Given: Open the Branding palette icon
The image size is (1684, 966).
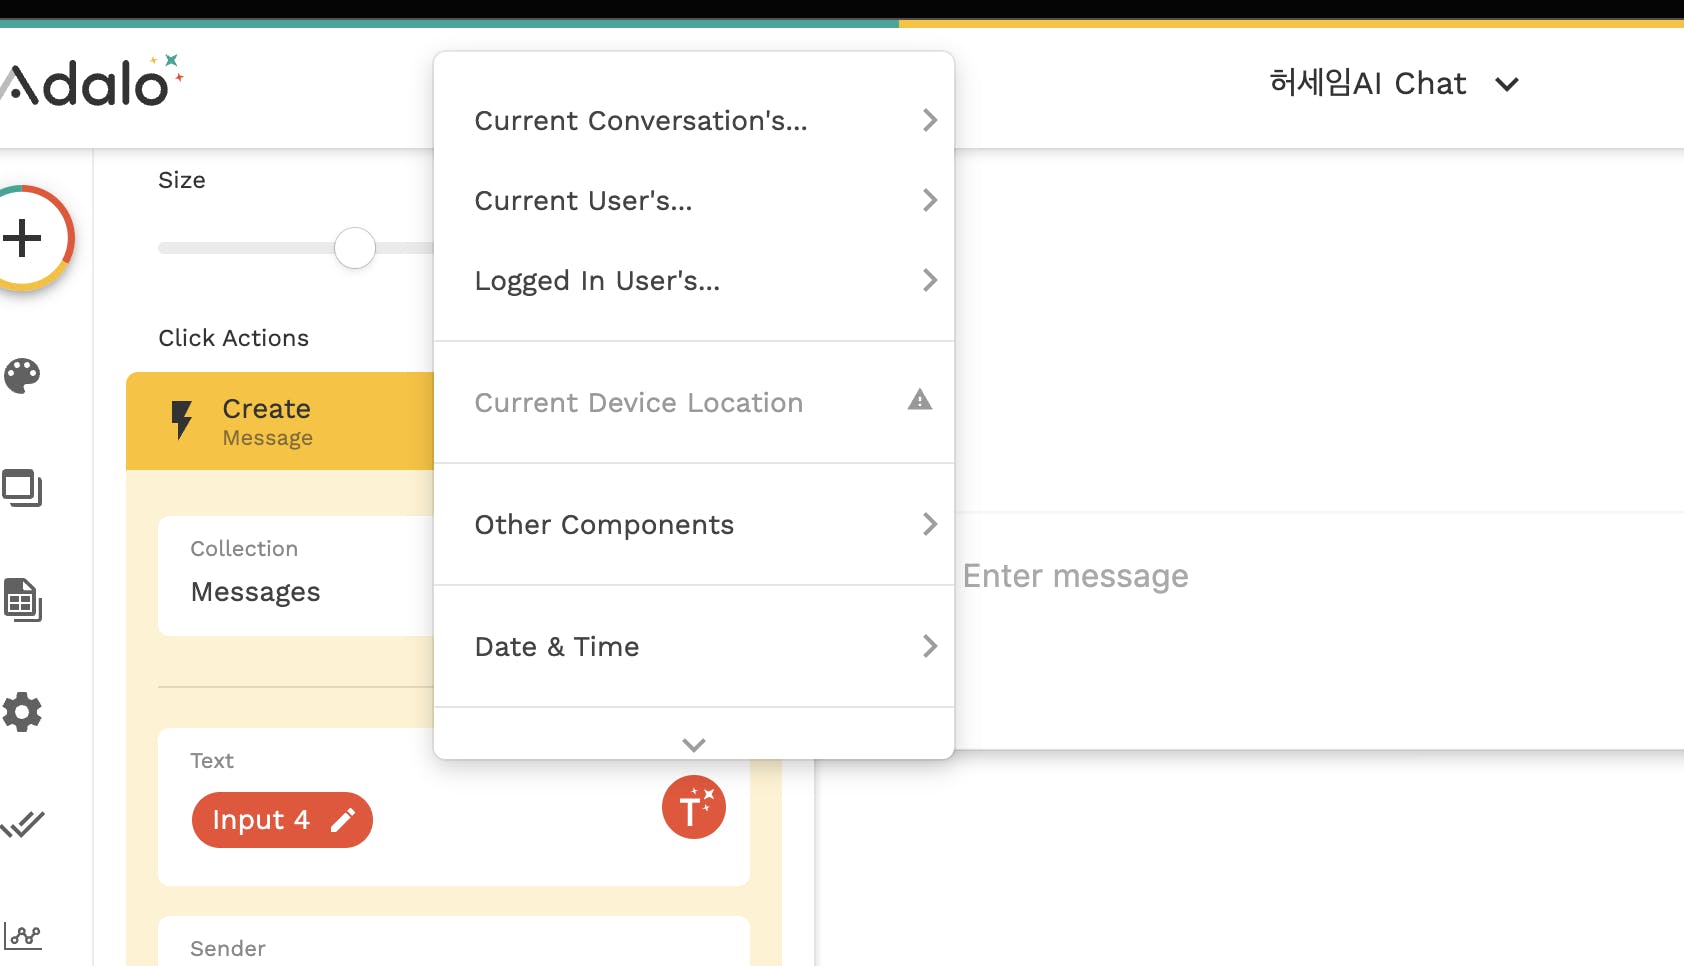Looking at the screenshot, I should click(x=22, y=376).
